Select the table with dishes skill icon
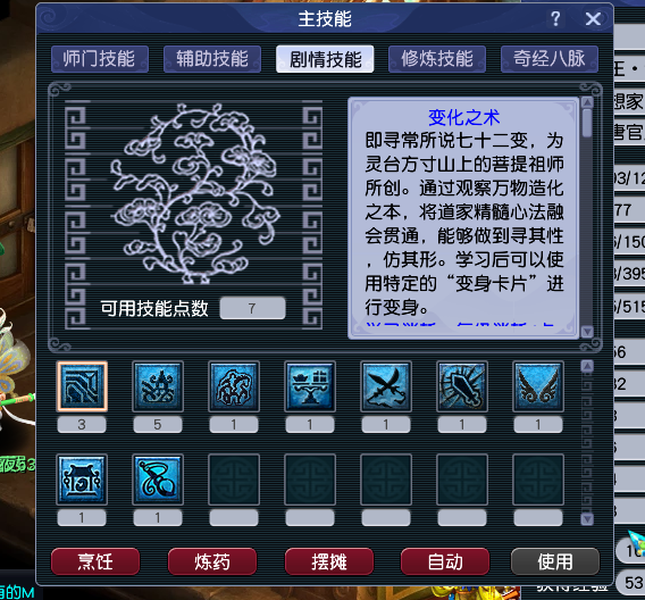 point(310,387)
